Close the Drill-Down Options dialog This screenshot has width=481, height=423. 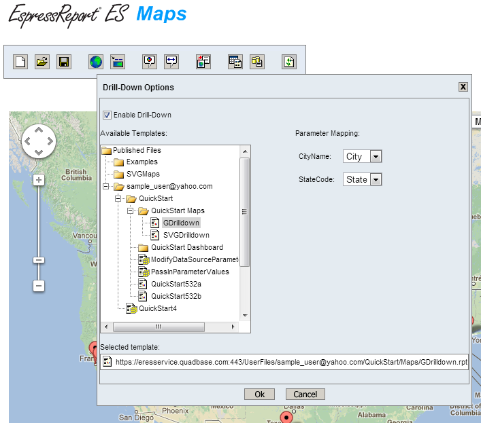[463, 87]
